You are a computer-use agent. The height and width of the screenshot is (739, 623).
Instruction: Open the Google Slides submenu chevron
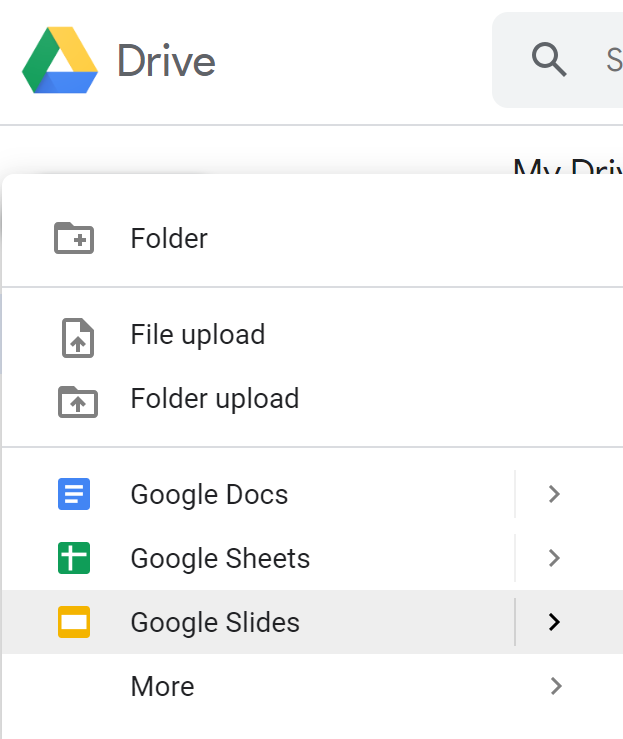point(555,622)
